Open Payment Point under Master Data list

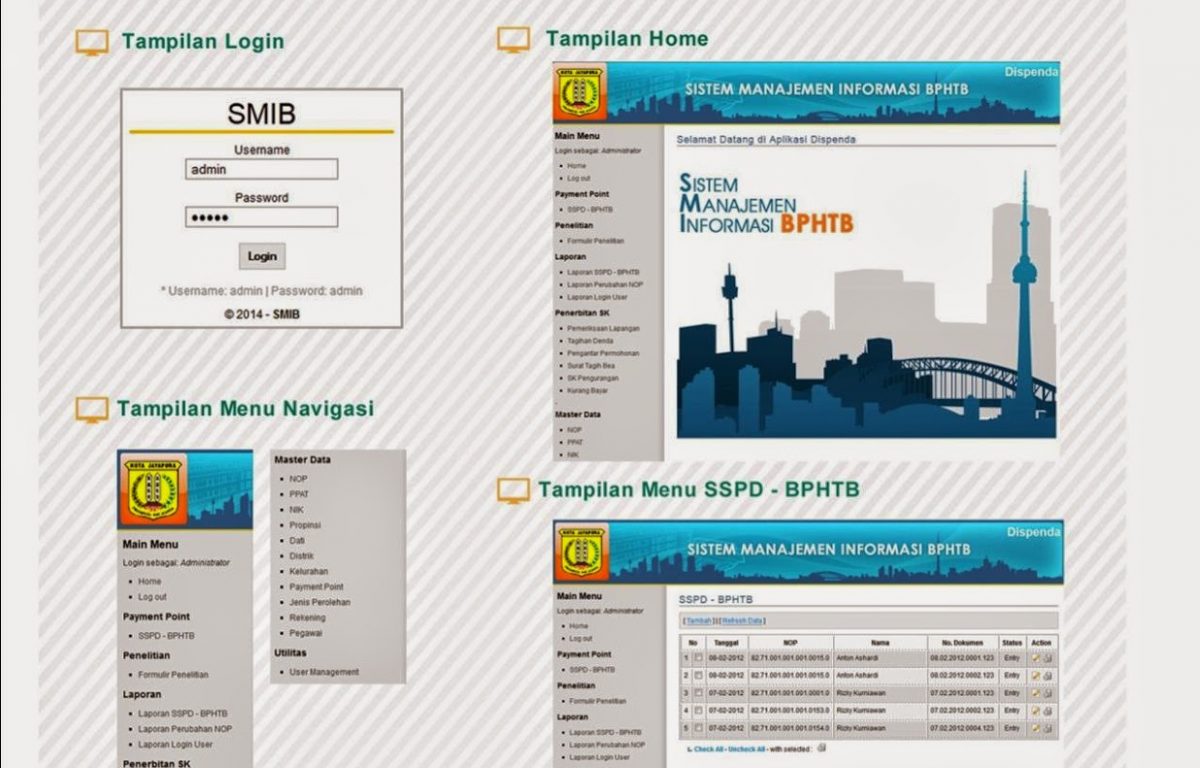pos(316,587)
